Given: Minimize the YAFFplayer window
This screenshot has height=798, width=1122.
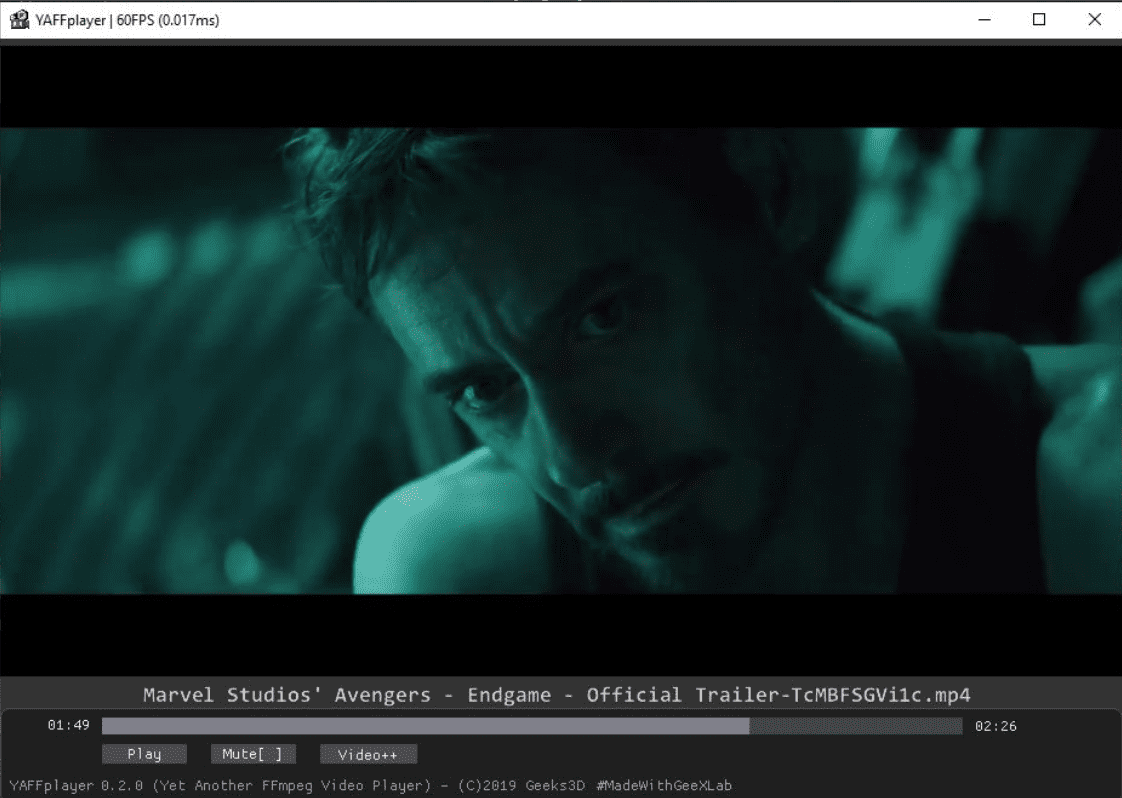Looking at the screenshot, I should [x=985, y=20].
